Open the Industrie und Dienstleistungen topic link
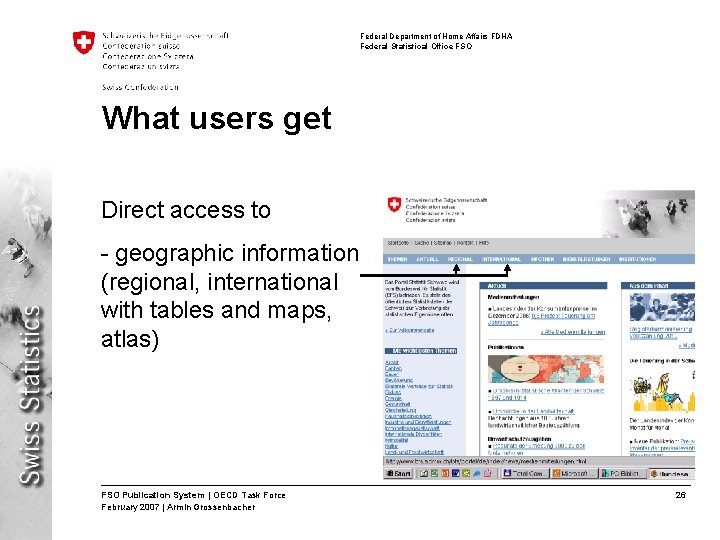Image resolution: width=720 pixels, height=540 pixels. click(418, 422)
